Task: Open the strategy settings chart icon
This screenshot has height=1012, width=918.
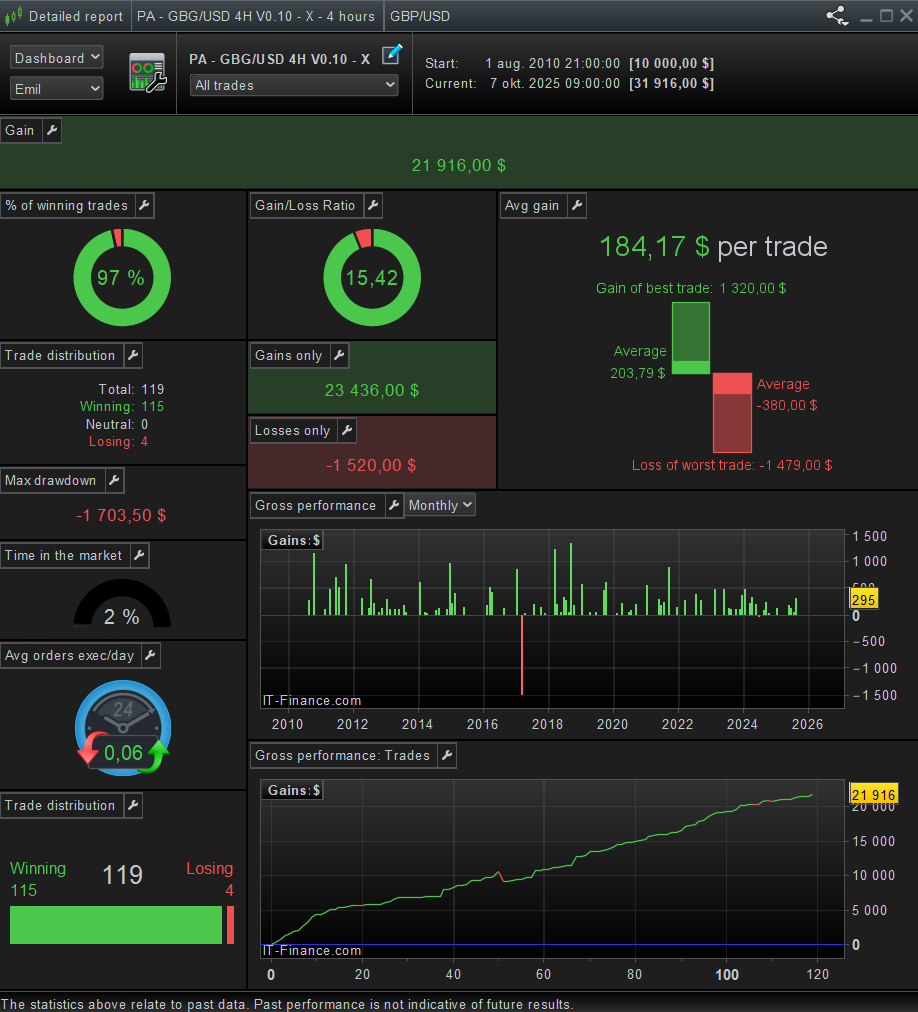Action: click(x=147, y=73)
